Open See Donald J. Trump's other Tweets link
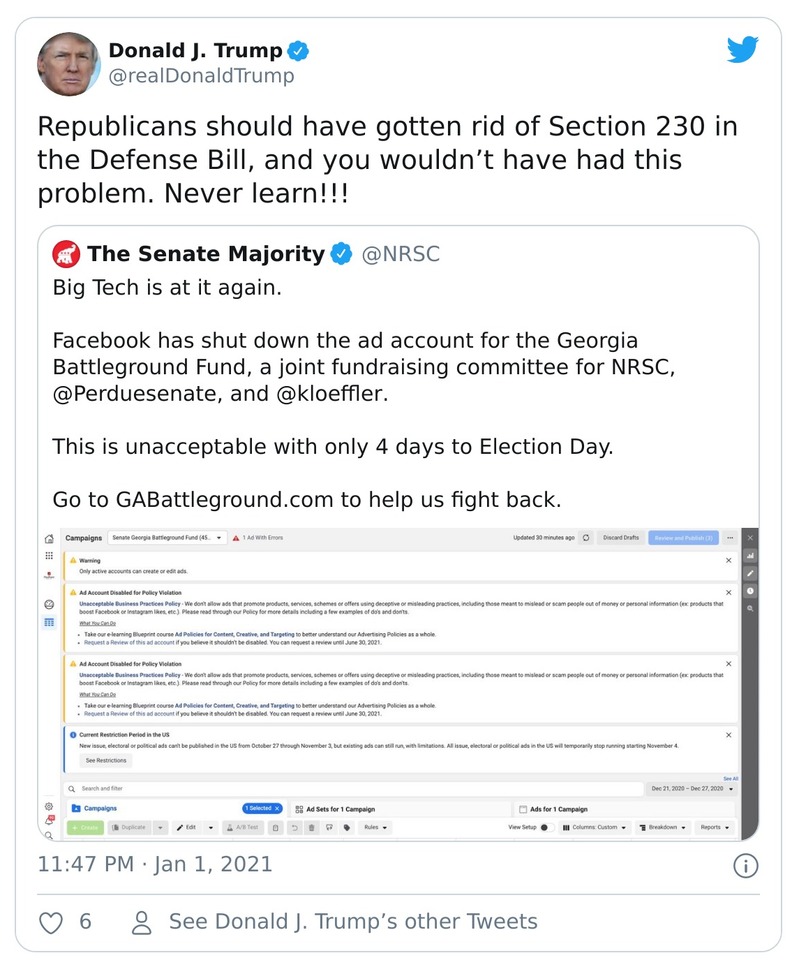This screenshot has height=967, width=799. [x=353, y=922]
